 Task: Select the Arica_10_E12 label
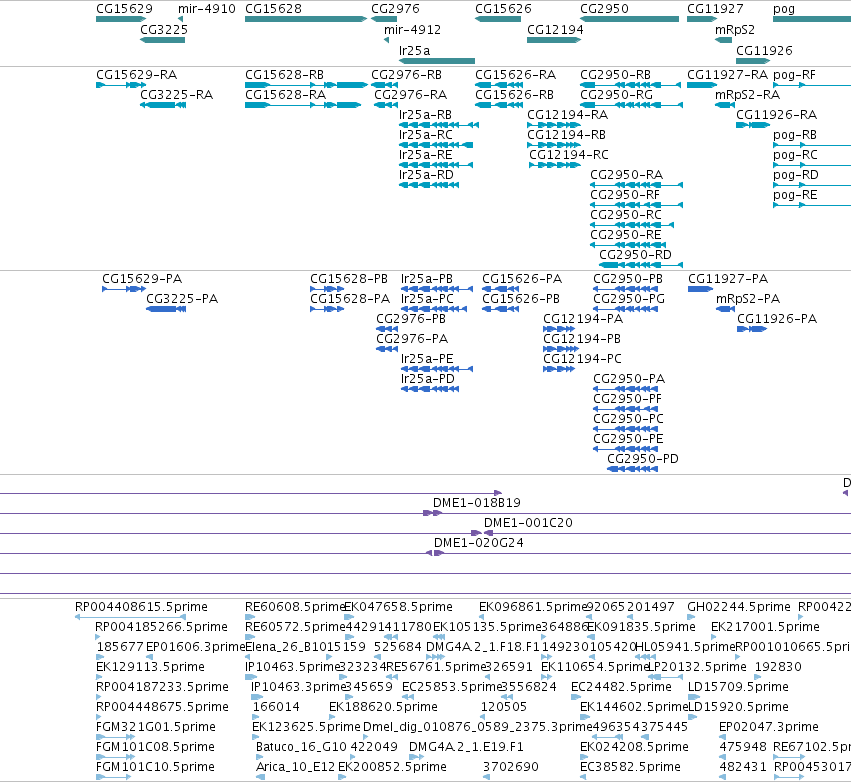(x=296, y=767)
